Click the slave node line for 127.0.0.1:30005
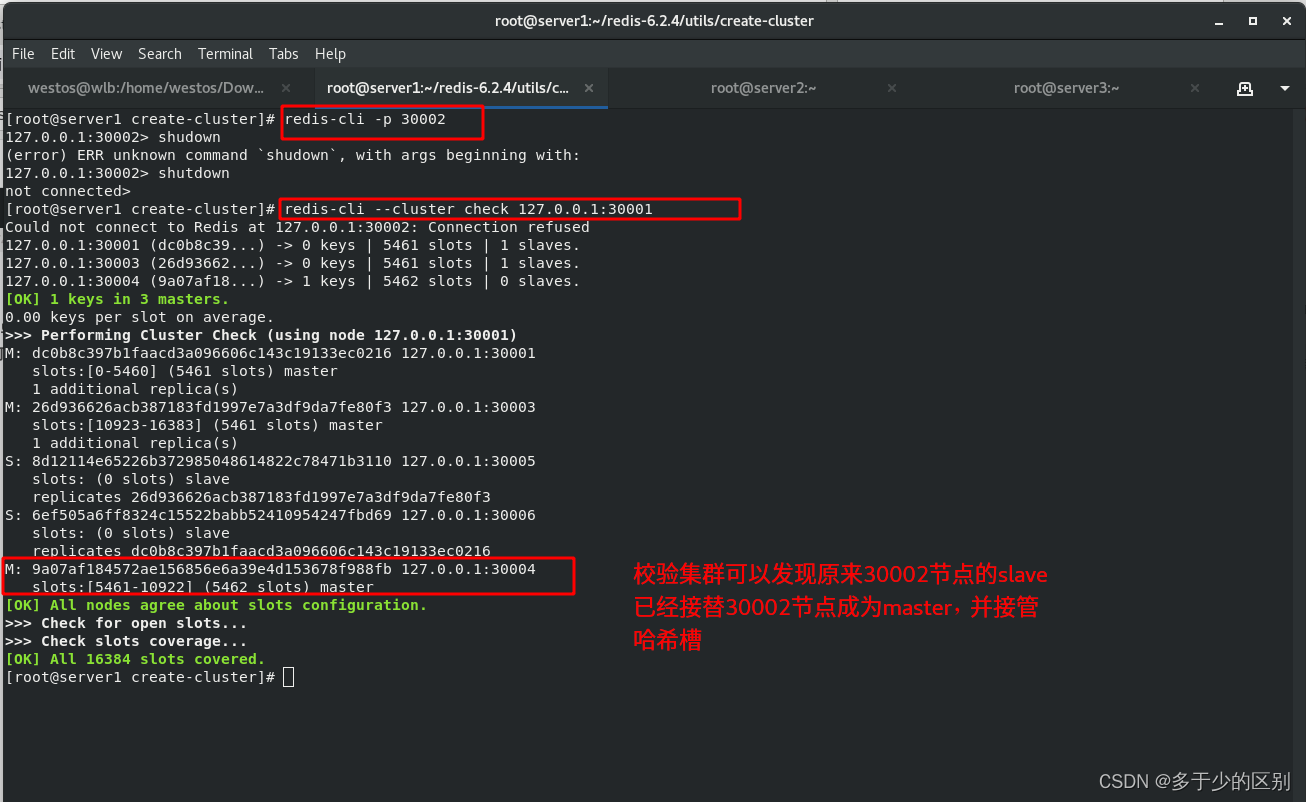Viewport: 1306px width, 802px height. coord(270,461)
